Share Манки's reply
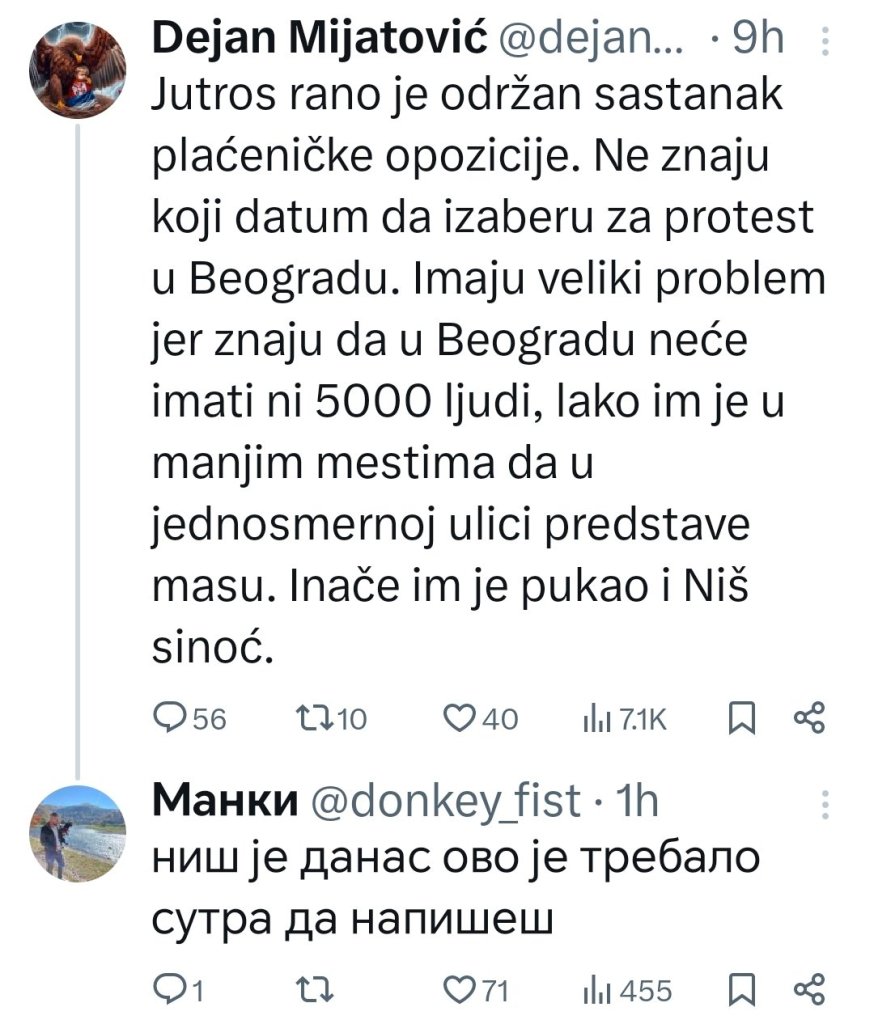The width and height of the screenshot is (874, 1024). point(808,990)
